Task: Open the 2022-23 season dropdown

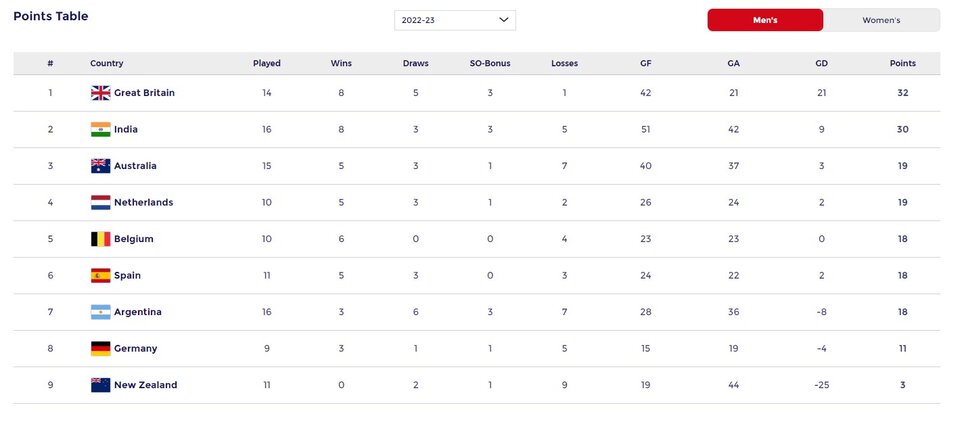Action: pyautogui.click(x=455, y=20)
